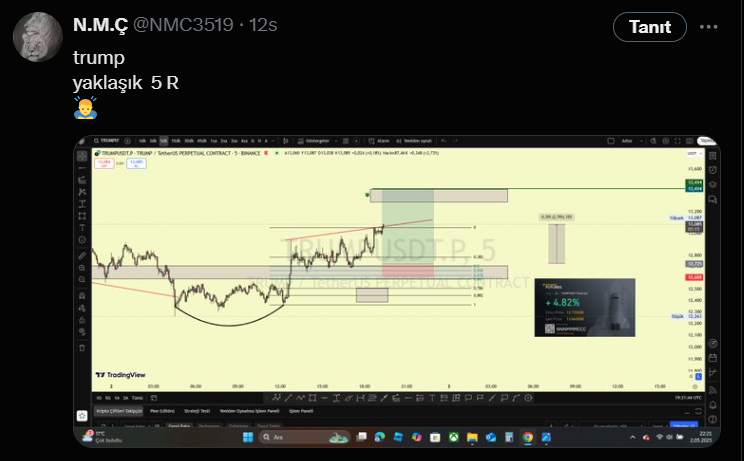
Task: Switch to Kripto Çiftleri Takipçisi tab
Action: point(119,411)
